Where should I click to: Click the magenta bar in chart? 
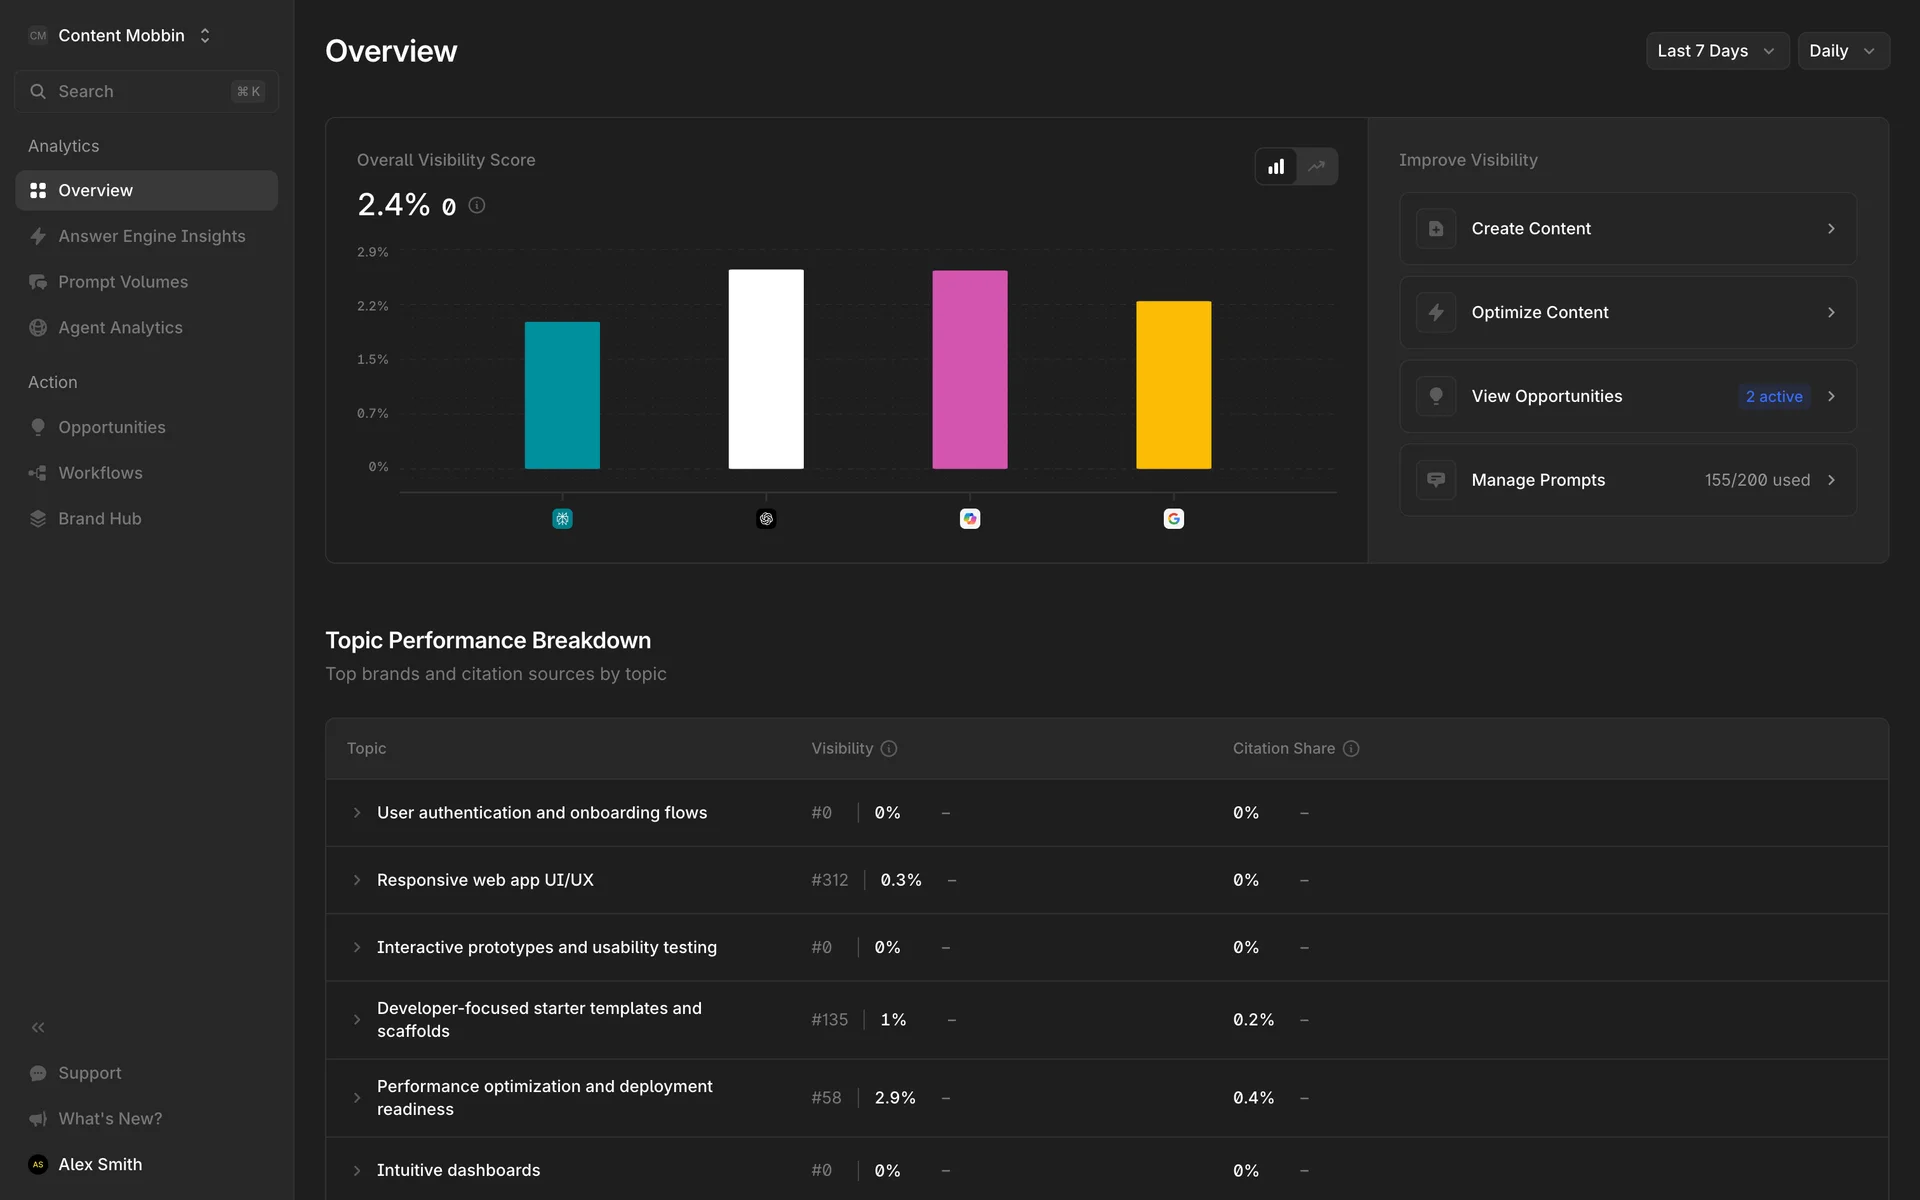(969, 369)
